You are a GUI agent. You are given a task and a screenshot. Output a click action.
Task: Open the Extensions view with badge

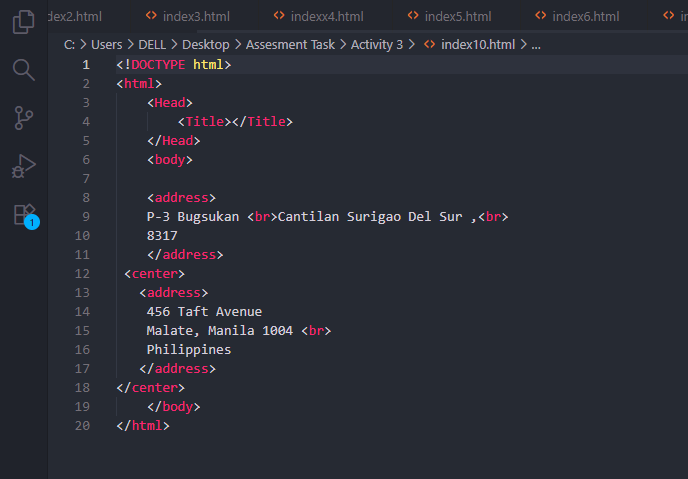(23, 214)
